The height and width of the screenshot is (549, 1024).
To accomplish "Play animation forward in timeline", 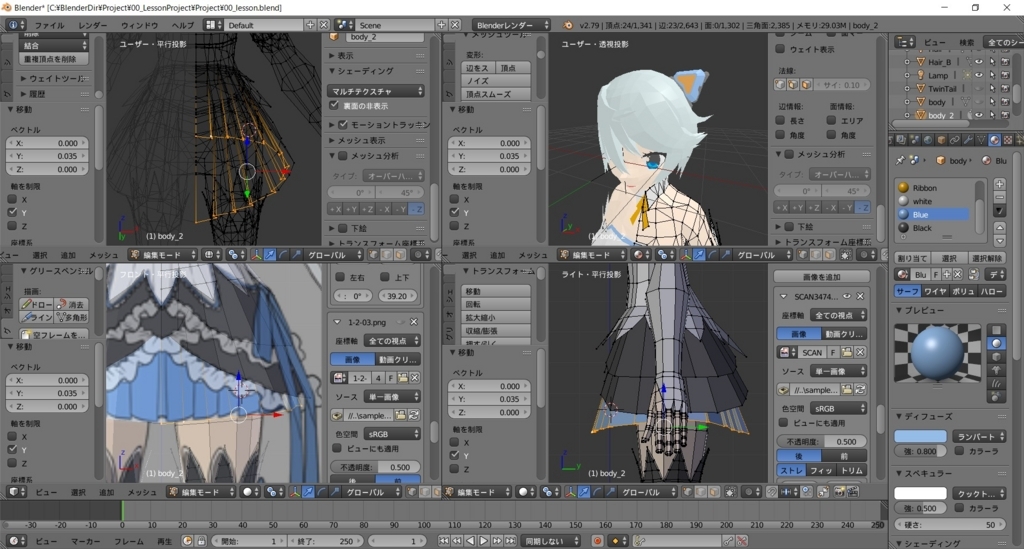I will point(483,541).
